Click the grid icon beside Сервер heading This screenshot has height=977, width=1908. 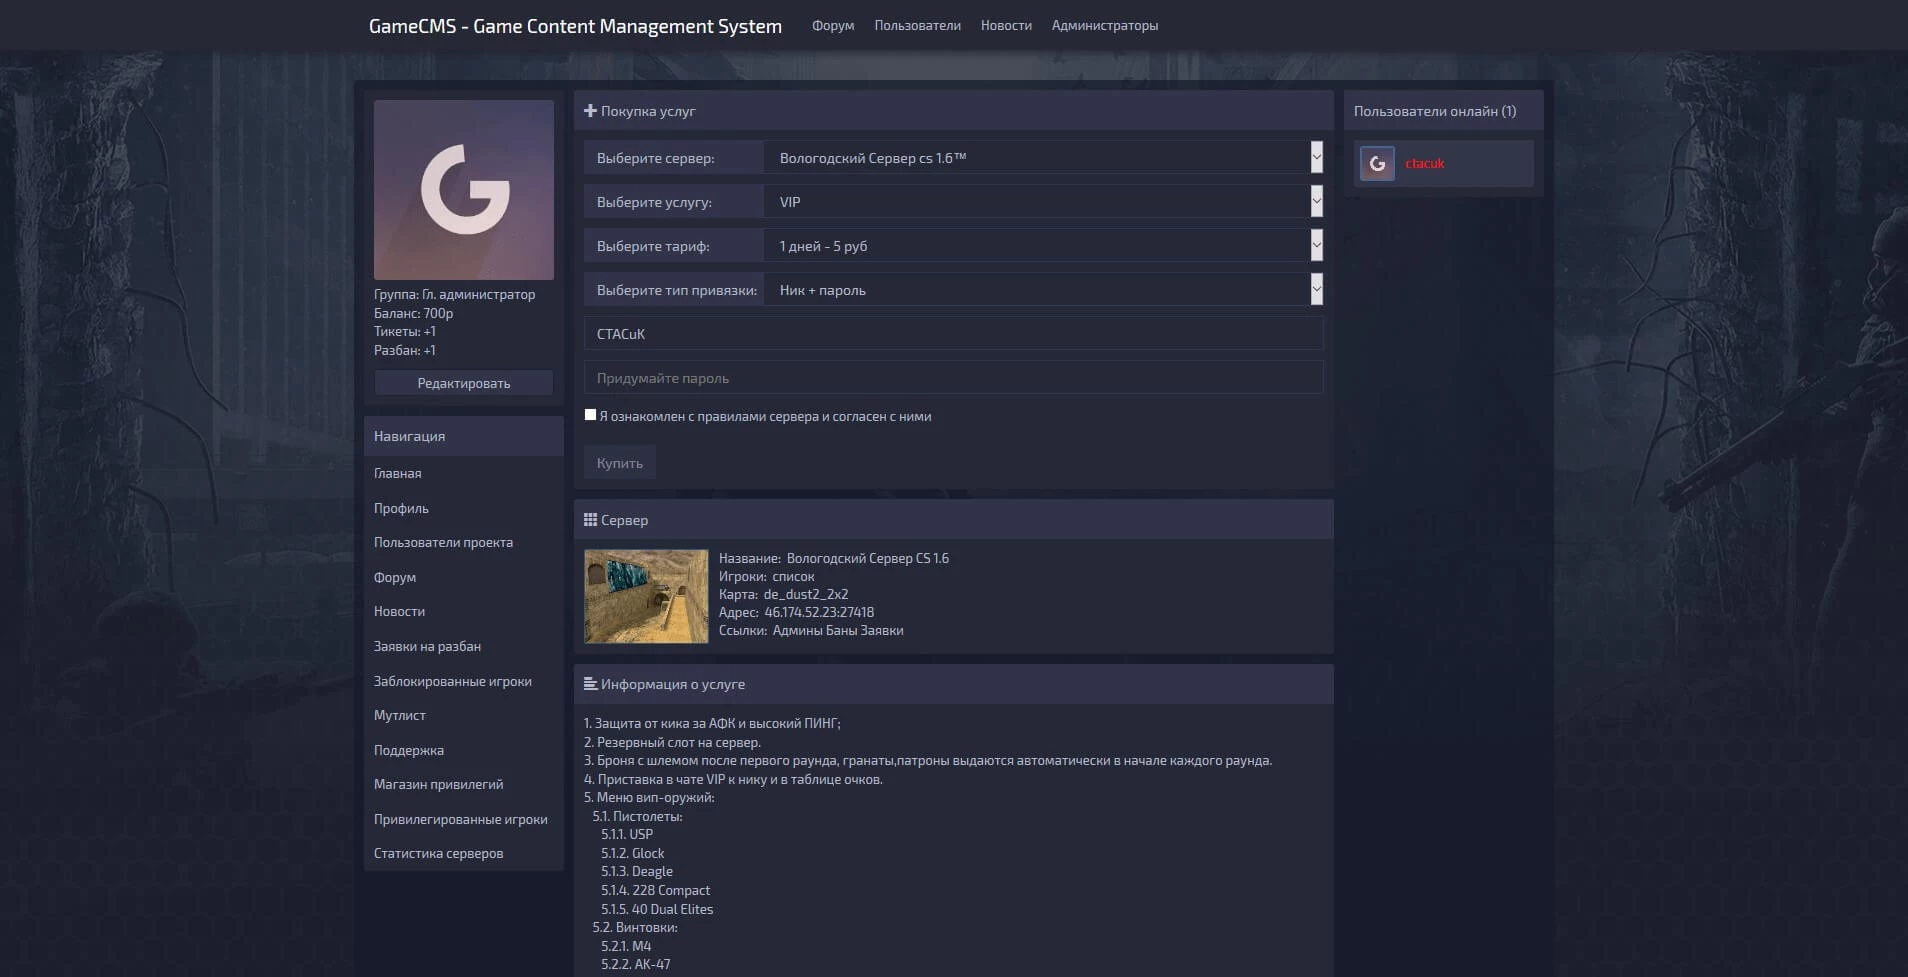tap(590, 520)
